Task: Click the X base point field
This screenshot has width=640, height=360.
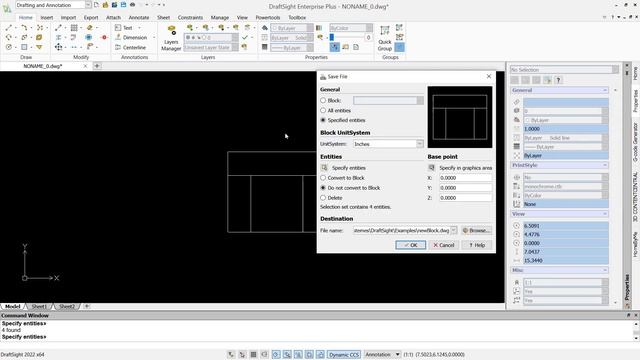Action: [x=465, y=178]
